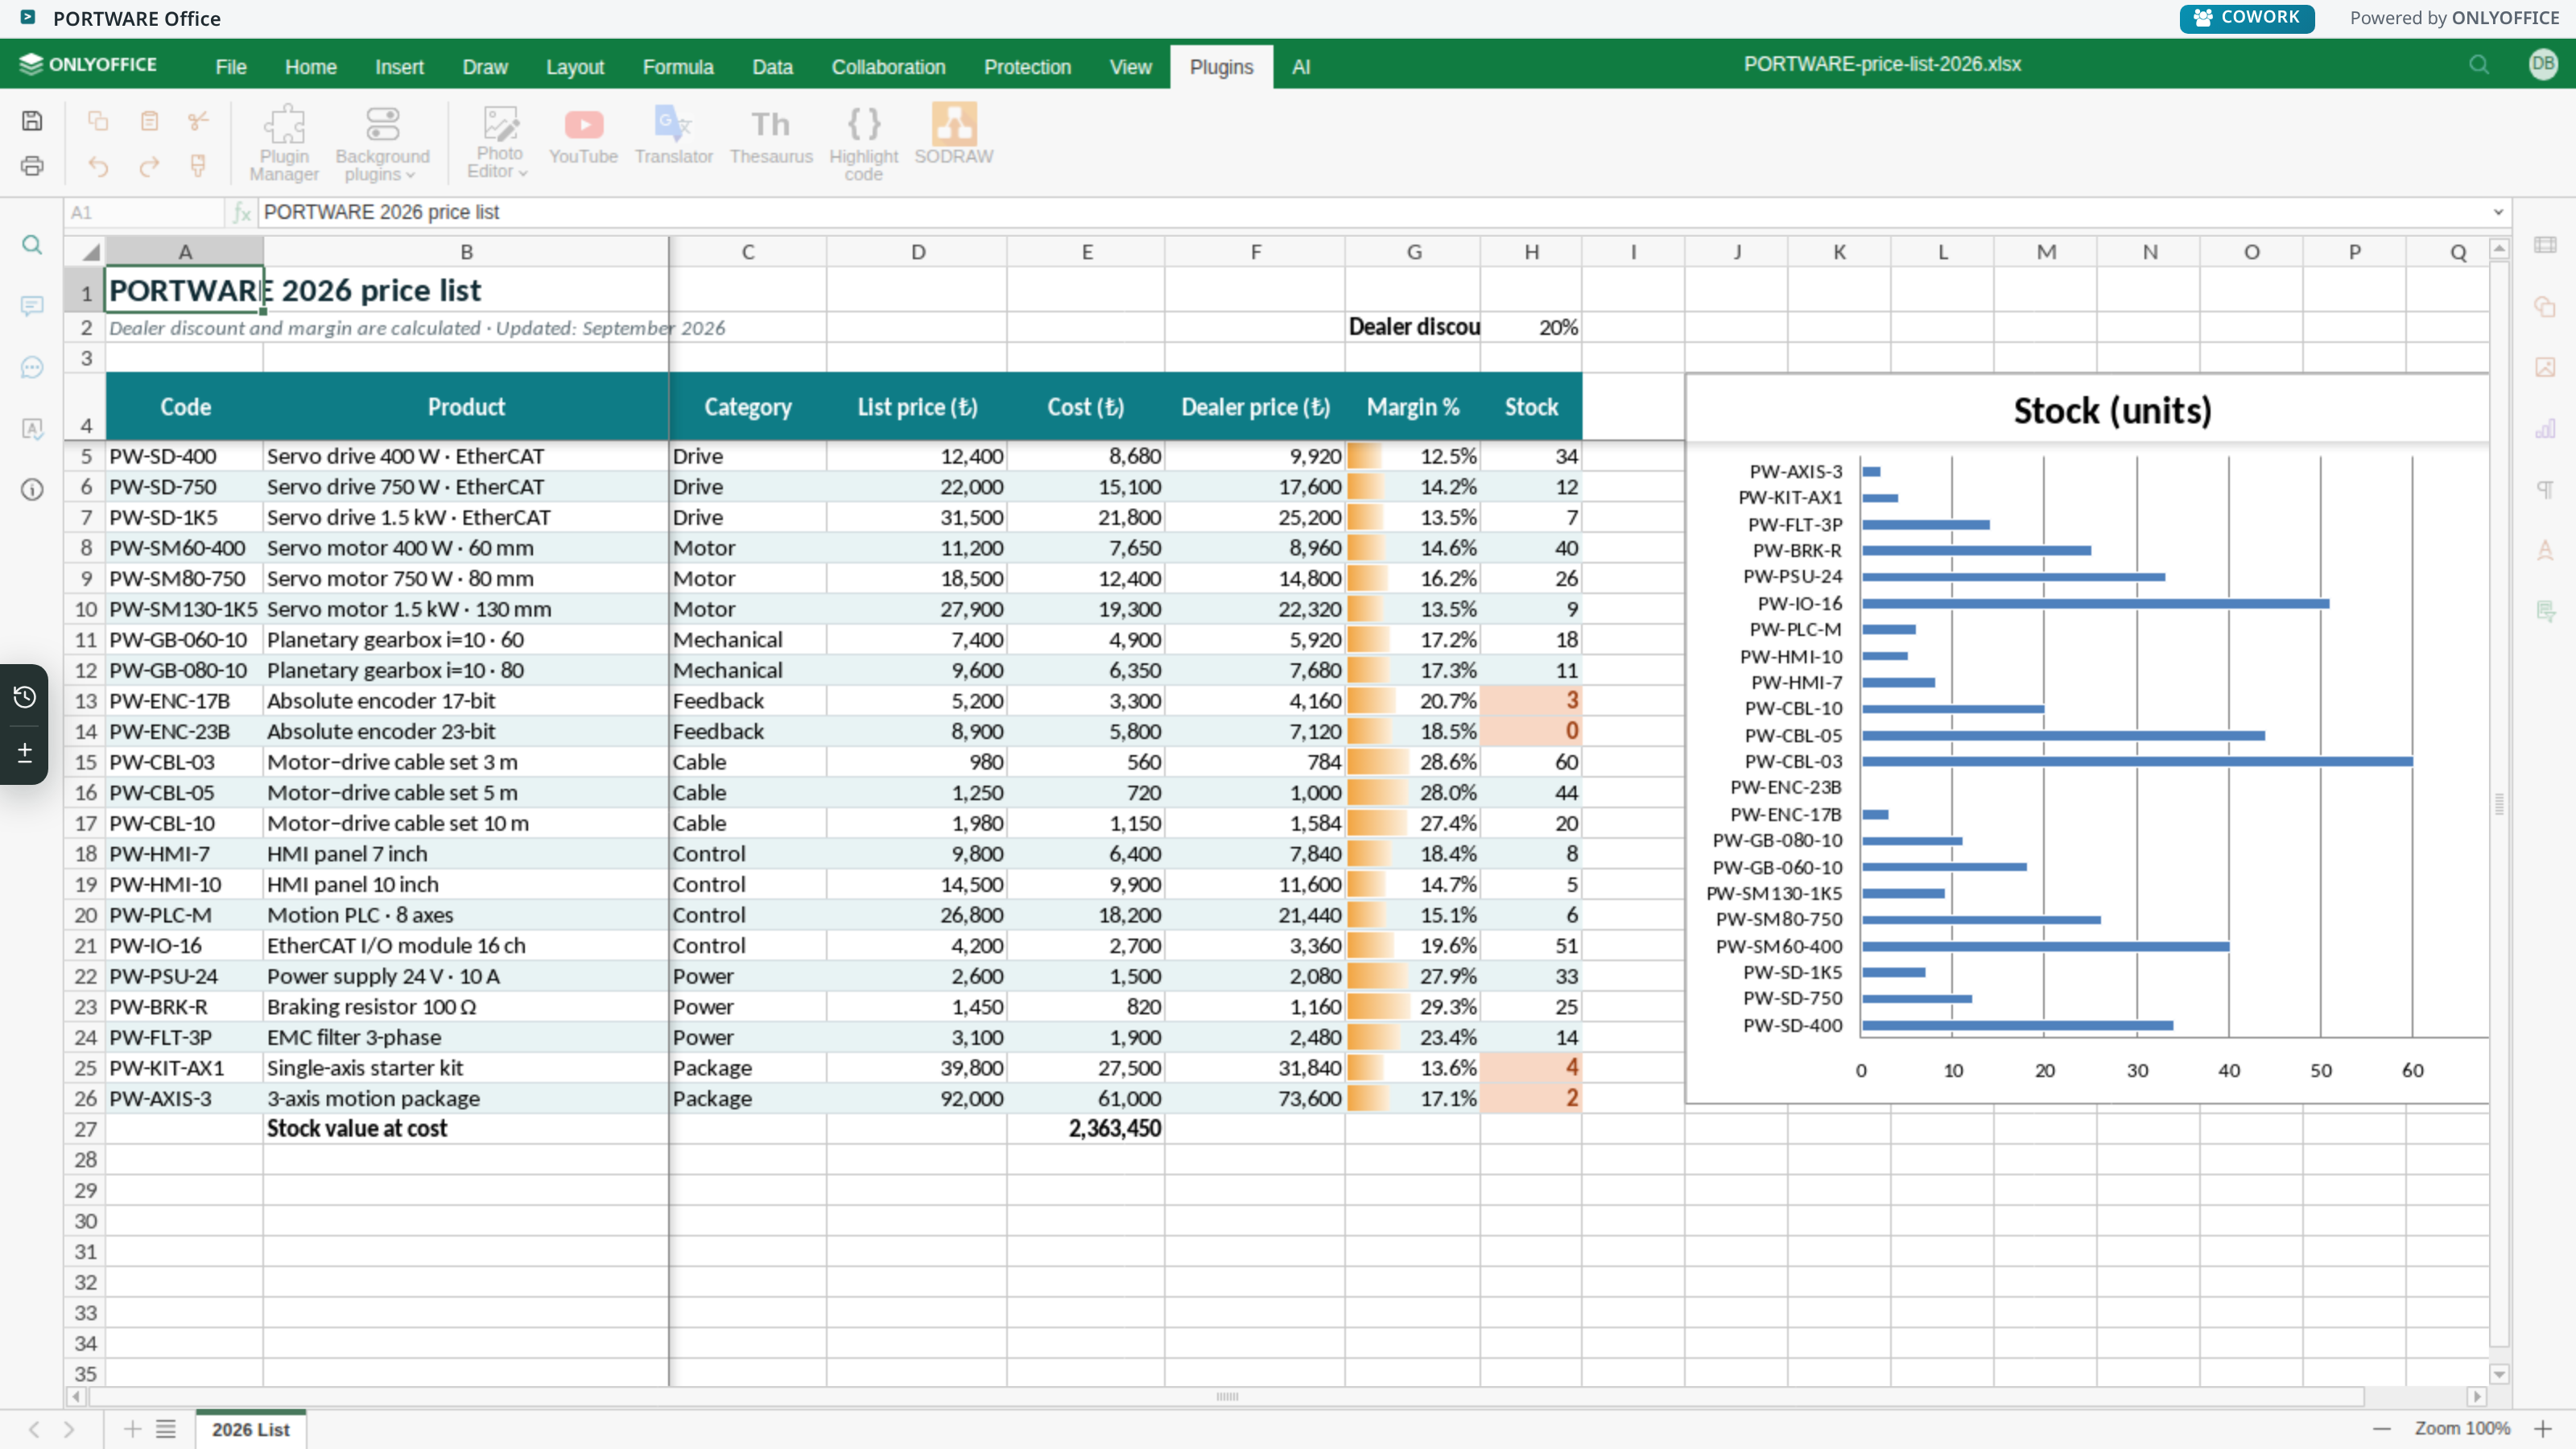
Task: Click the Print icon
Action: 32,166
